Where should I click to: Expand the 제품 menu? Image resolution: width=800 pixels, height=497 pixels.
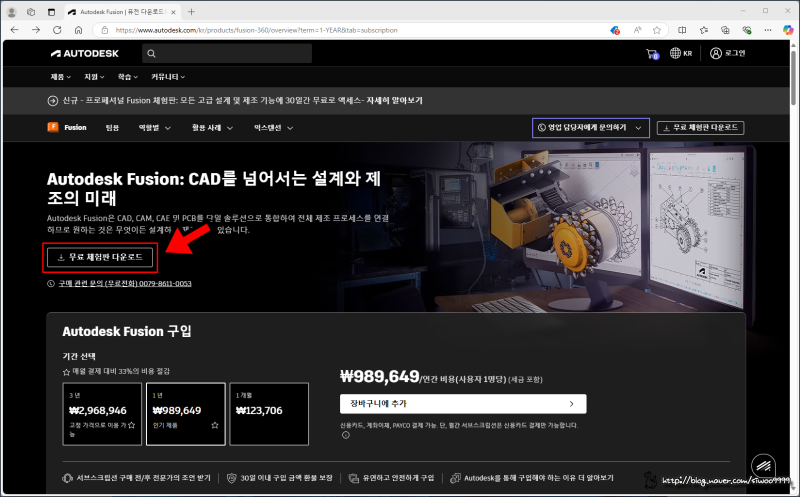(x=60, y=77)
